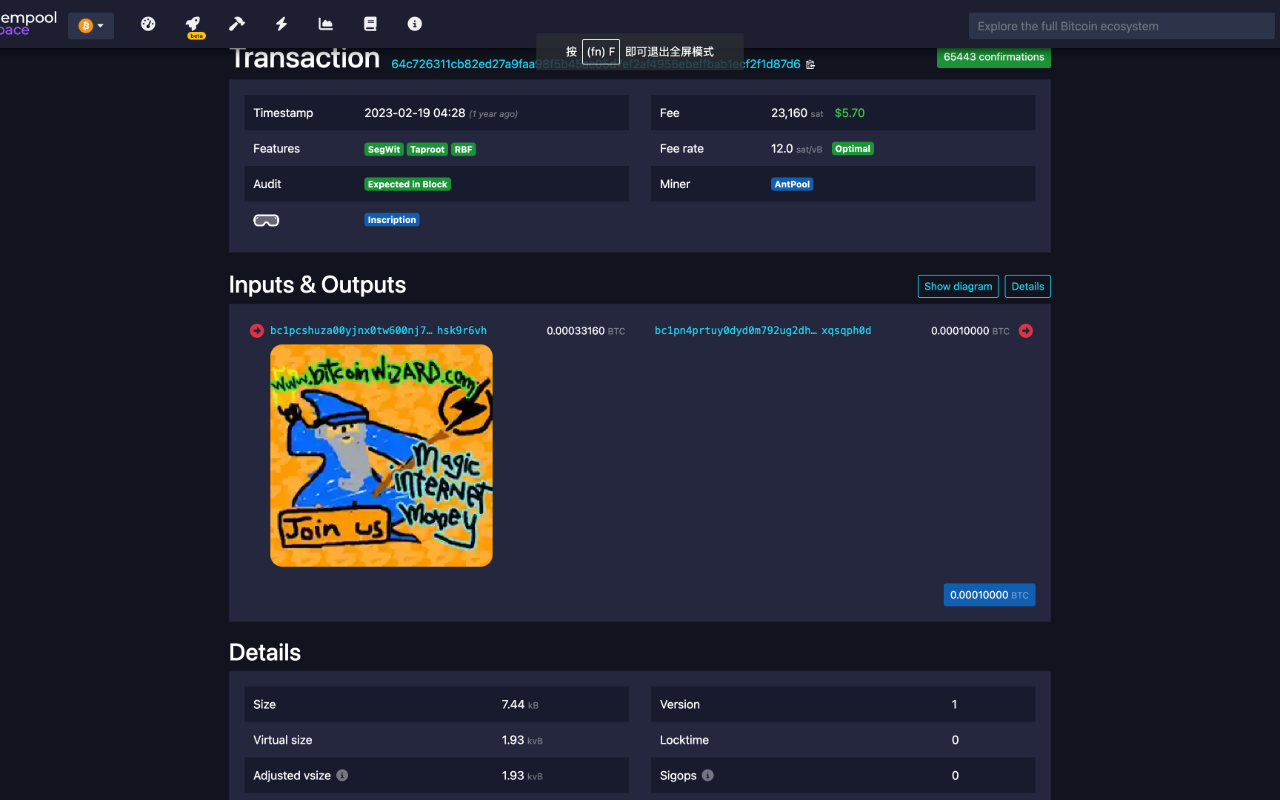Open the Bitcoin network selector dropdown
The width and height of the screenshot is (1280, 800).
coord(91,26)
